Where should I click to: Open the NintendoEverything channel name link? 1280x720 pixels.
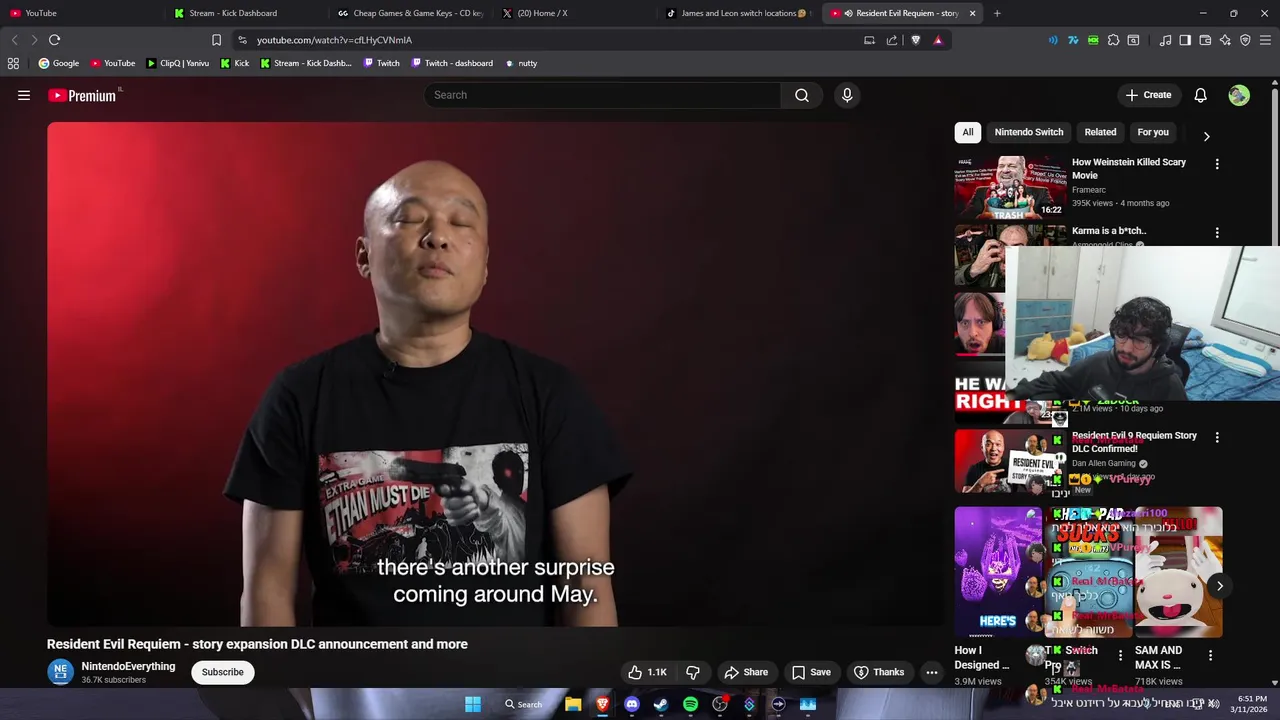(x=128, y=666)
